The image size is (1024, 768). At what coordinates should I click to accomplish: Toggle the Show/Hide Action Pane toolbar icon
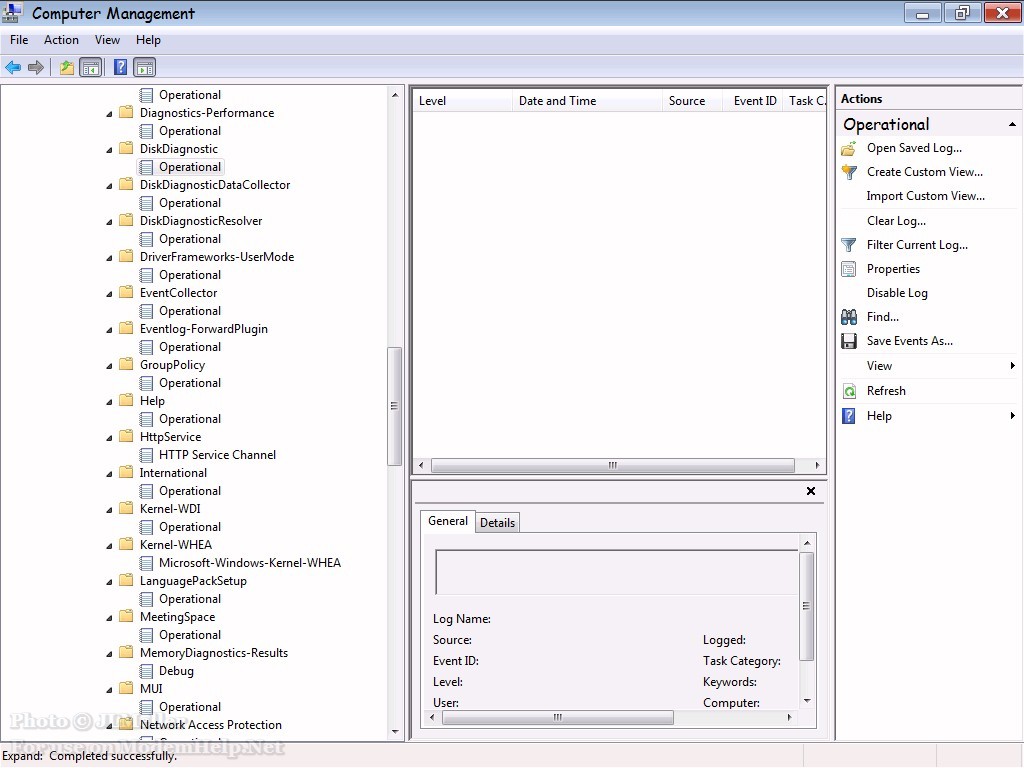pyautogui.click(x=145, y=67)
